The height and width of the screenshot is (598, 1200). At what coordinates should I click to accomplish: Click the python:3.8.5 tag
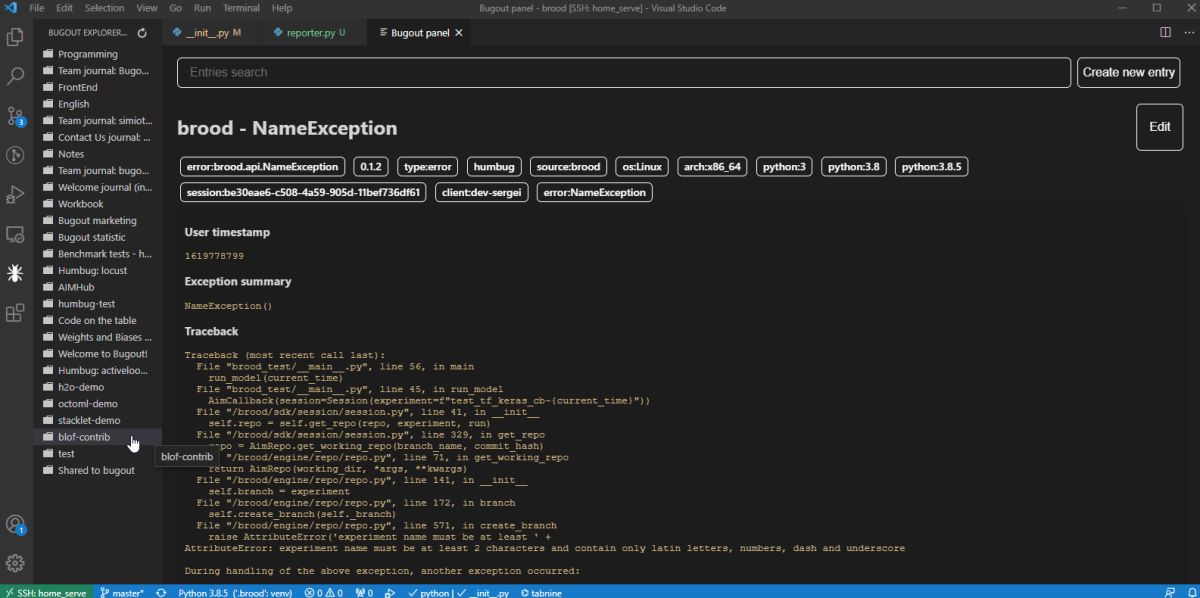[931, 167]
